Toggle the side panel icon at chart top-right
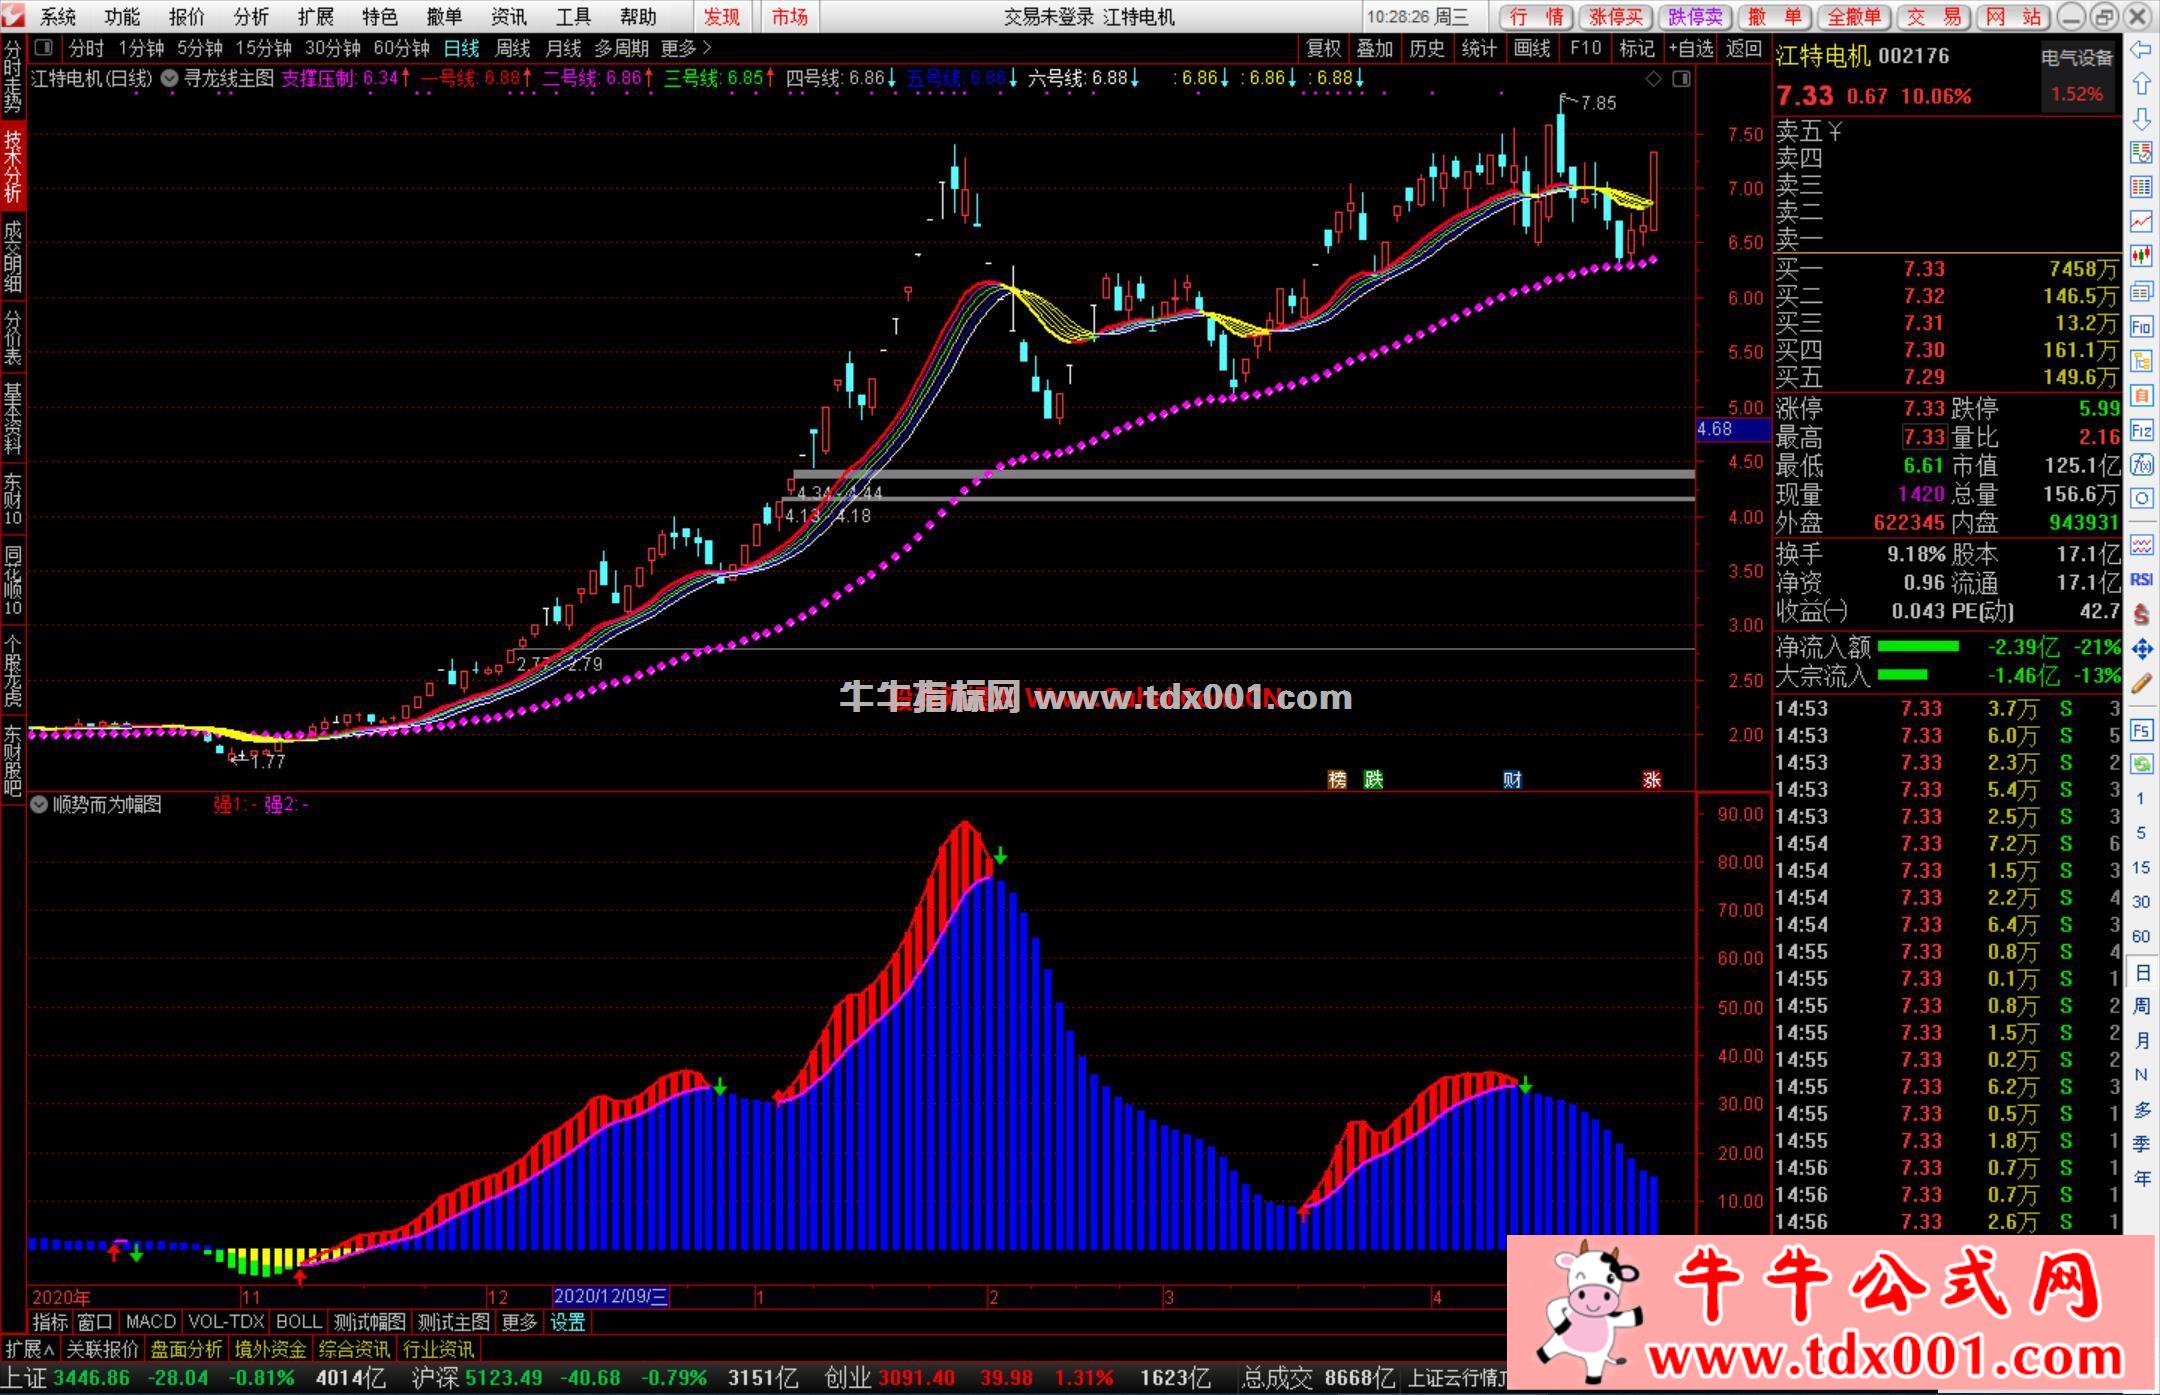Viewport: 2160px width, 1395px height. point(1682,78)
